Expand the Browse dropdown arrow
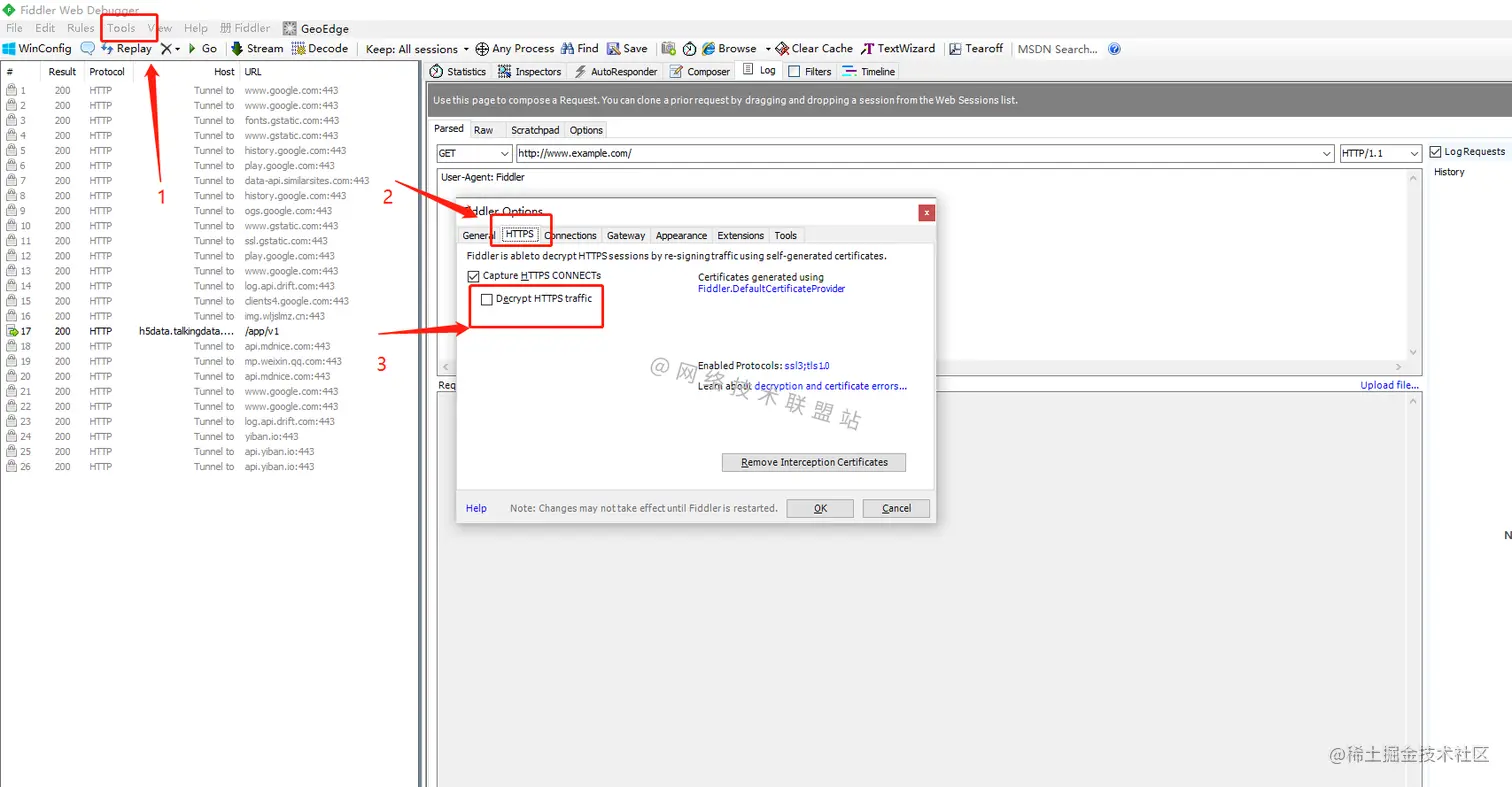This screenshot has height=787, width=1512. 768,48
